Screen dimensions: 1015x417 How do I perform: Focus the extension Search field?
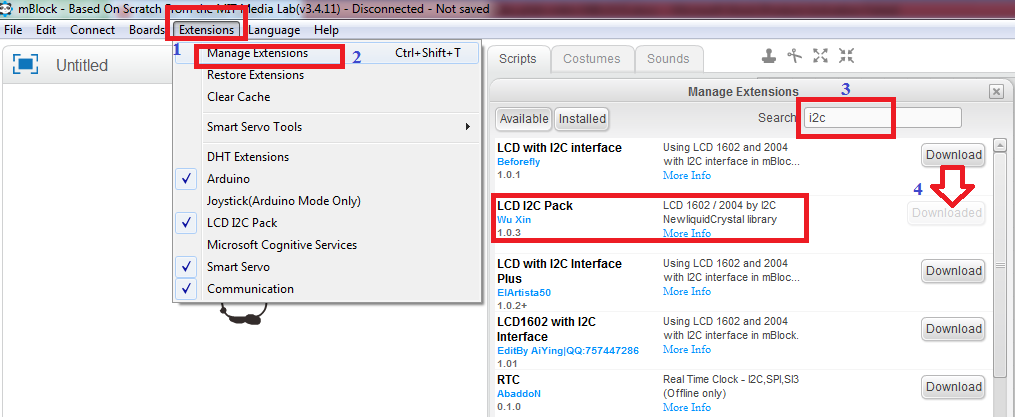[x=882, y=118]
